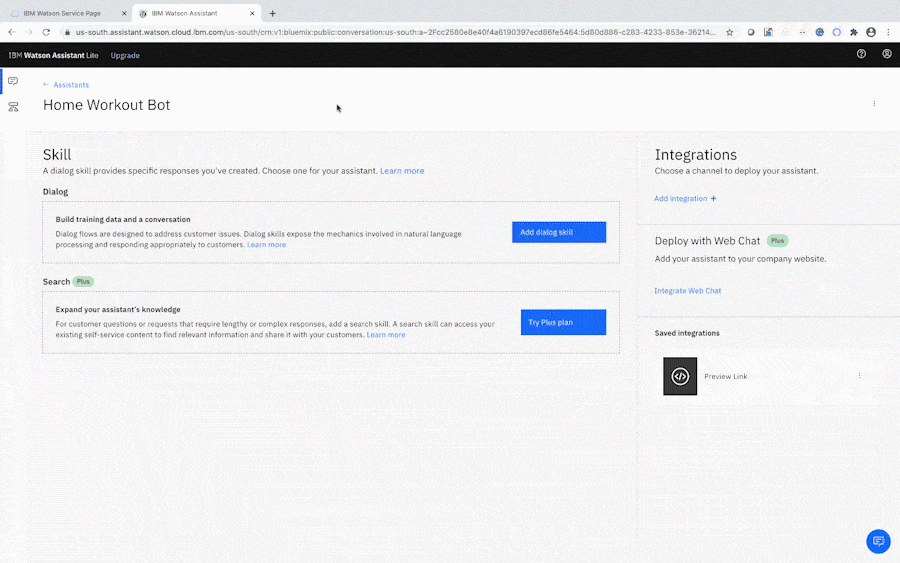Open the help question mark icon
This screenshot has width=900, height=563.
(x=861, y=54)
